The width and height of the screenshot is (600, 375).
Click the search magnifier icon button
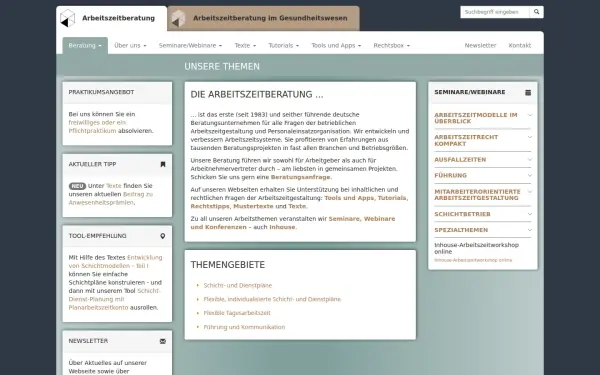[536, 12]
